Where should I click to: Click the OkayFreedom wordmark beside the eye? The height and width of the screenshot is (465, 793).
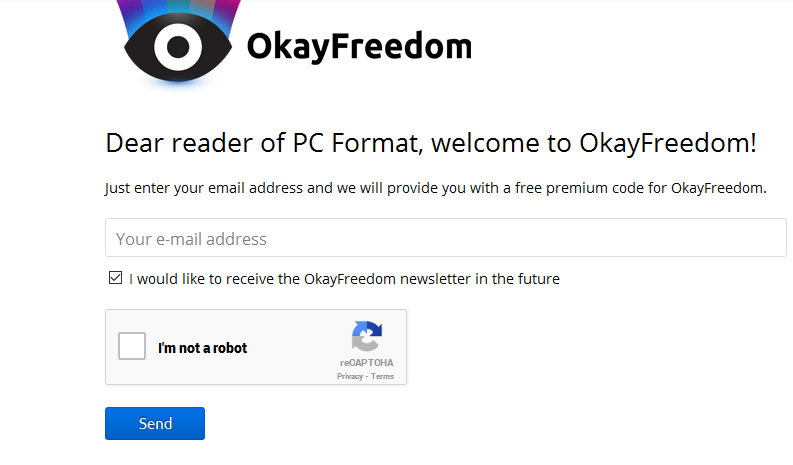359,46
